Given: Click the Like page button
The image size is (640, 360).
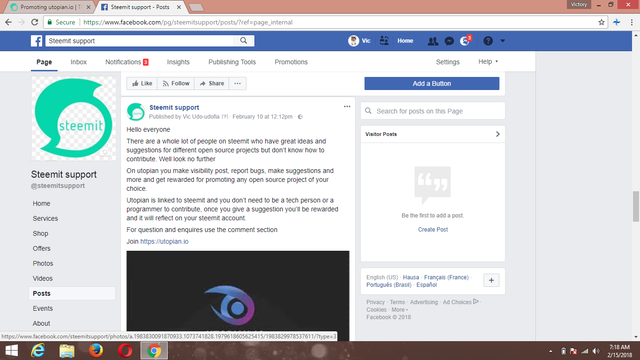Looking at the screenshot, I should pyautogui.click(x=142, y=83).
